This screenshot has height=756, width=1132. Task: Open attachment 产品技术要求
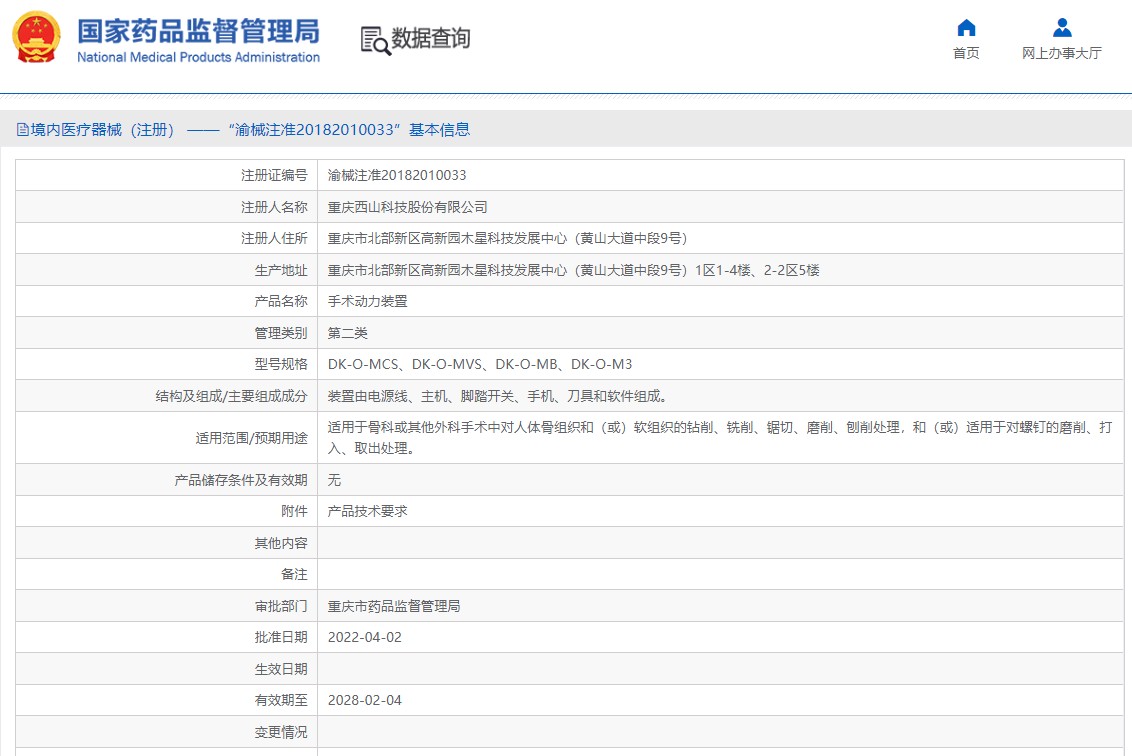367,511
